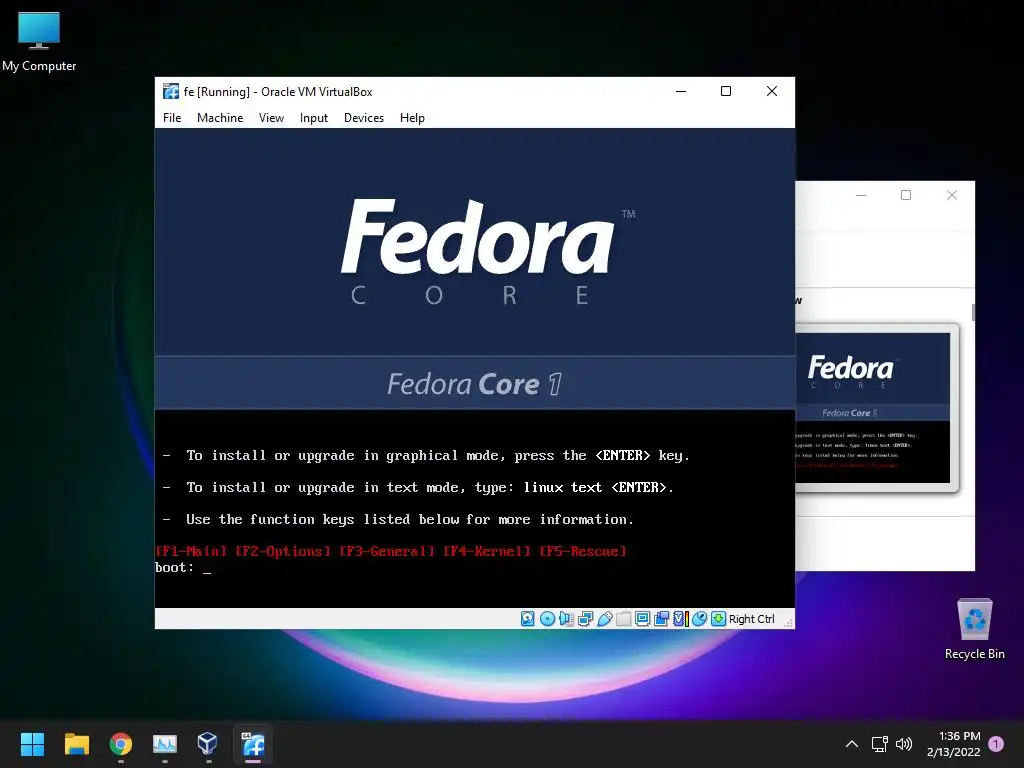
Task: Click the CPU virtualization indicator icon
Action: pyautogui.click(x=680, y=618)
